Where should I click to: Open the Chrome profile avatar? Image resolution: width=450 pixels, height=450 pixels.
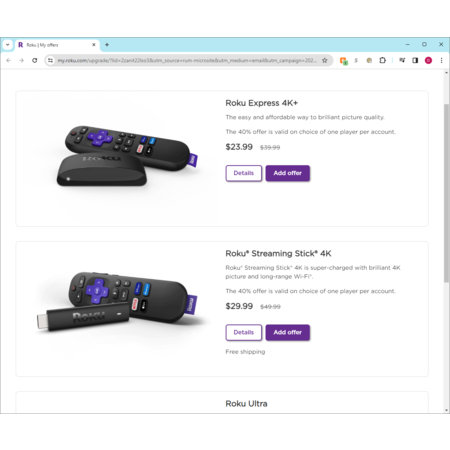click(428, 60)
